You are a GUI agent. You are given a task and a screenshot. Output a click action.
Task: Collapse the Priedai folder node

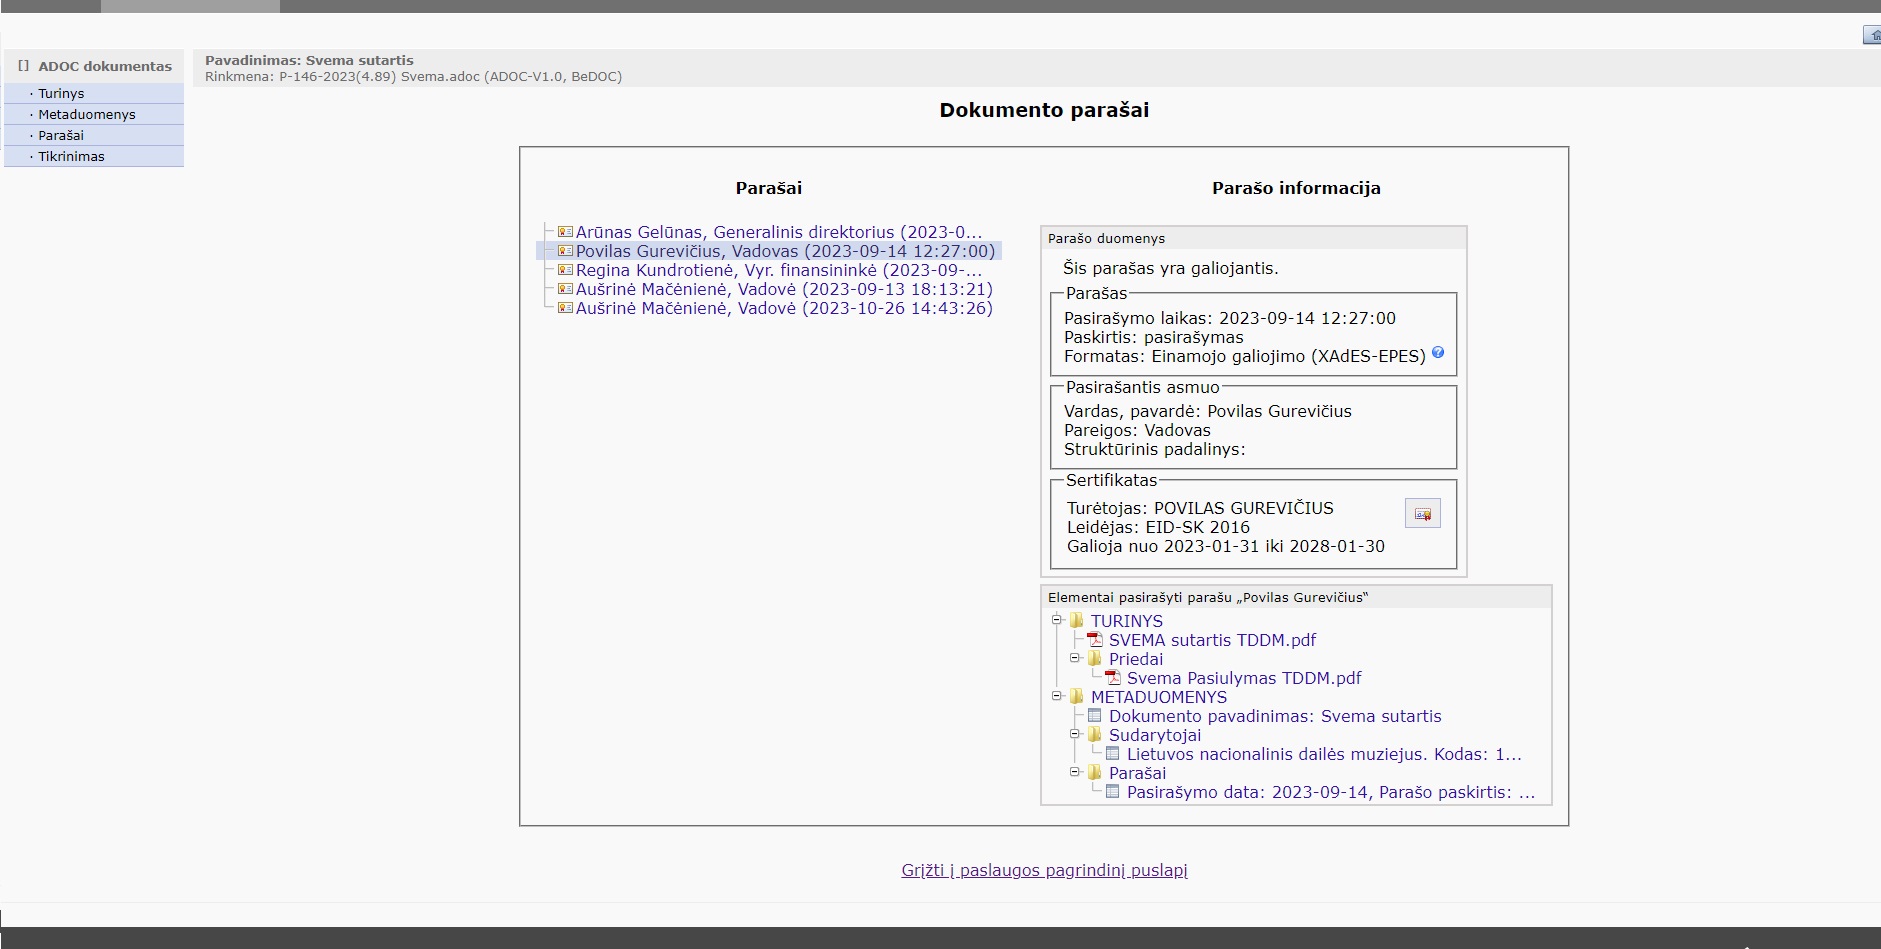click(x=1075, y=658)
